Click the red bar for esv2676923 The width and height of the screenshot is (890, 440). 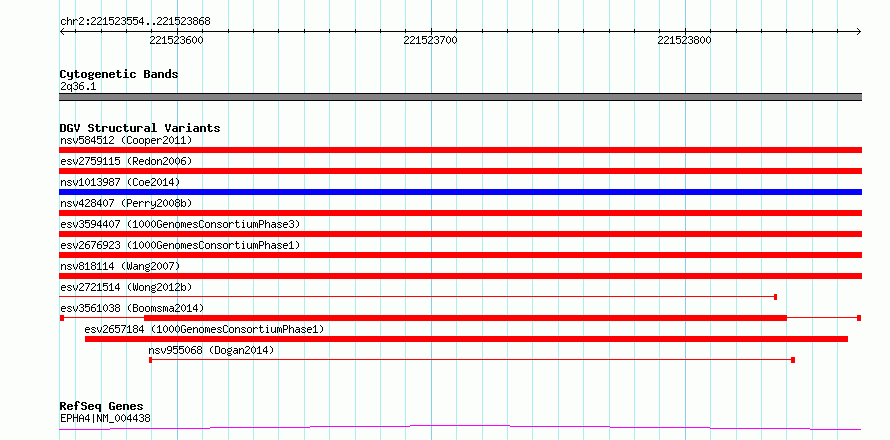tap(460, 255)
